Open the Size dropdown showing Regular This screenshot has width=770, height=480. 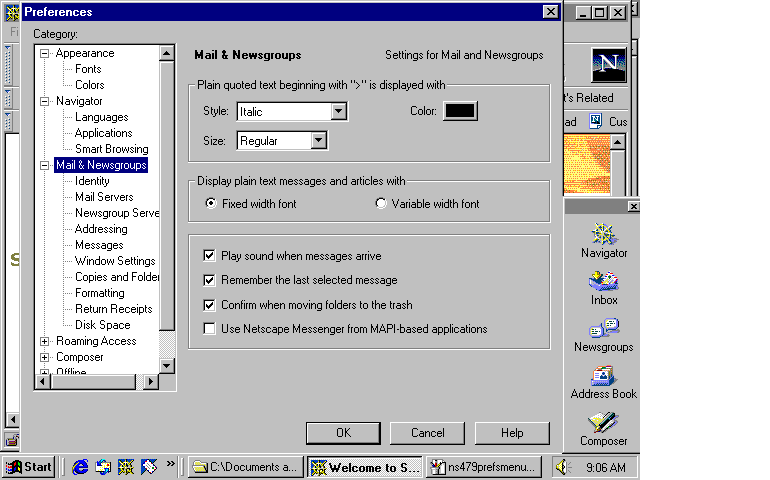(318, 141)
